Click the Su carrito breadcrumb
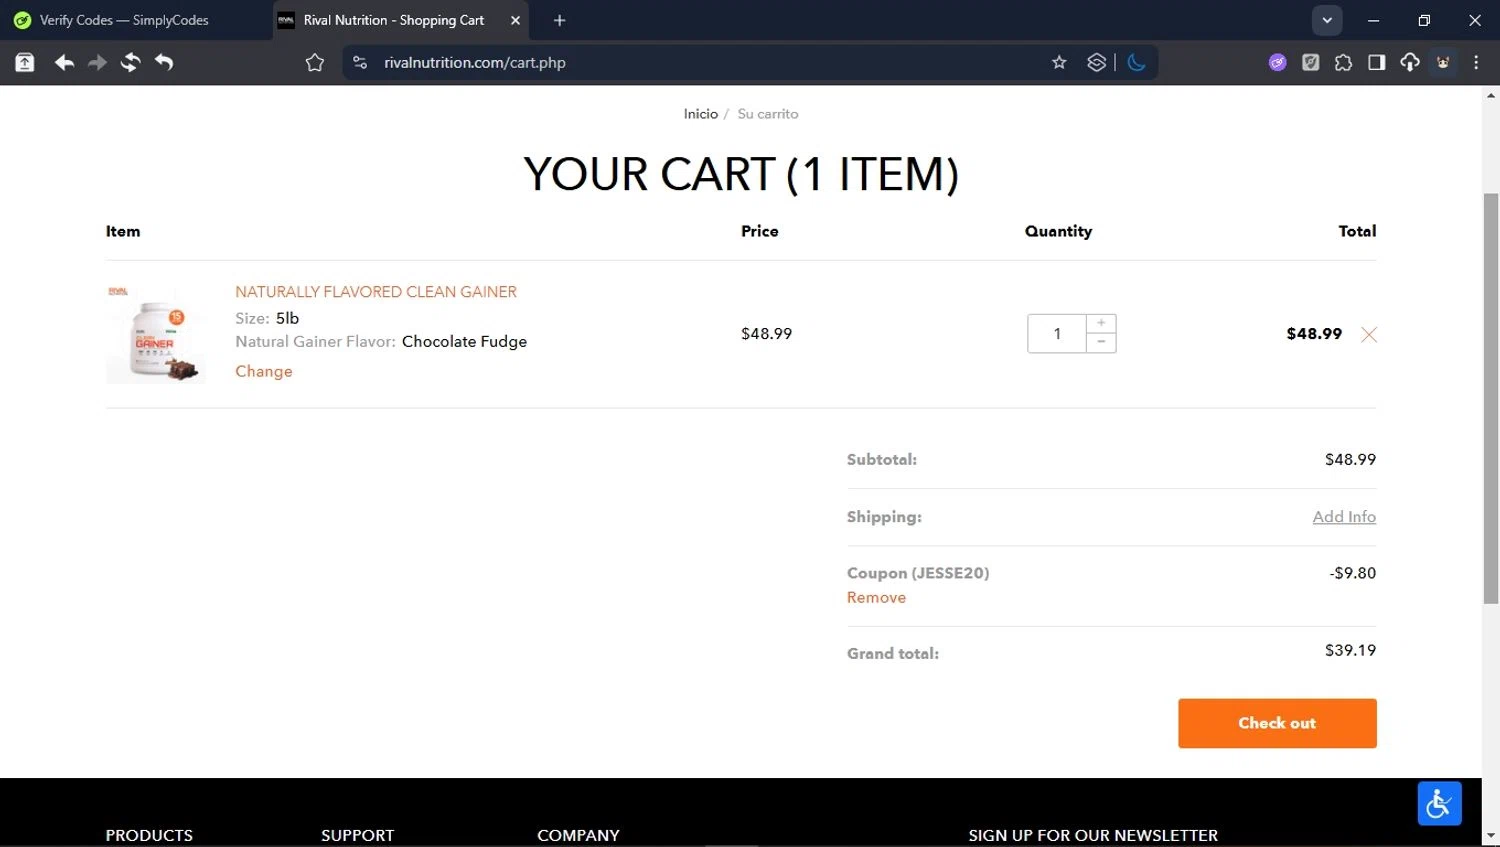Screen dimensions: 1500x847 coord(768,114)
